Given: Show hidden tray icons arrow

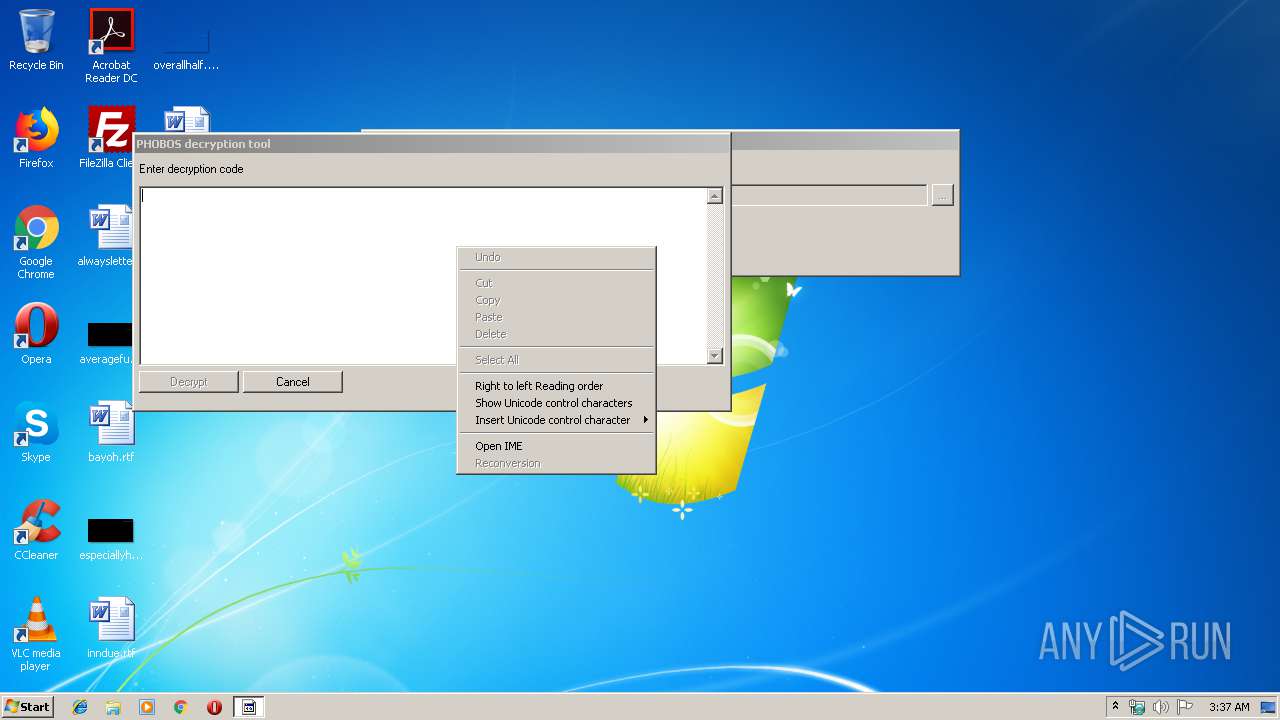Looking at the screenshot, I should (x=1115, y=706).
